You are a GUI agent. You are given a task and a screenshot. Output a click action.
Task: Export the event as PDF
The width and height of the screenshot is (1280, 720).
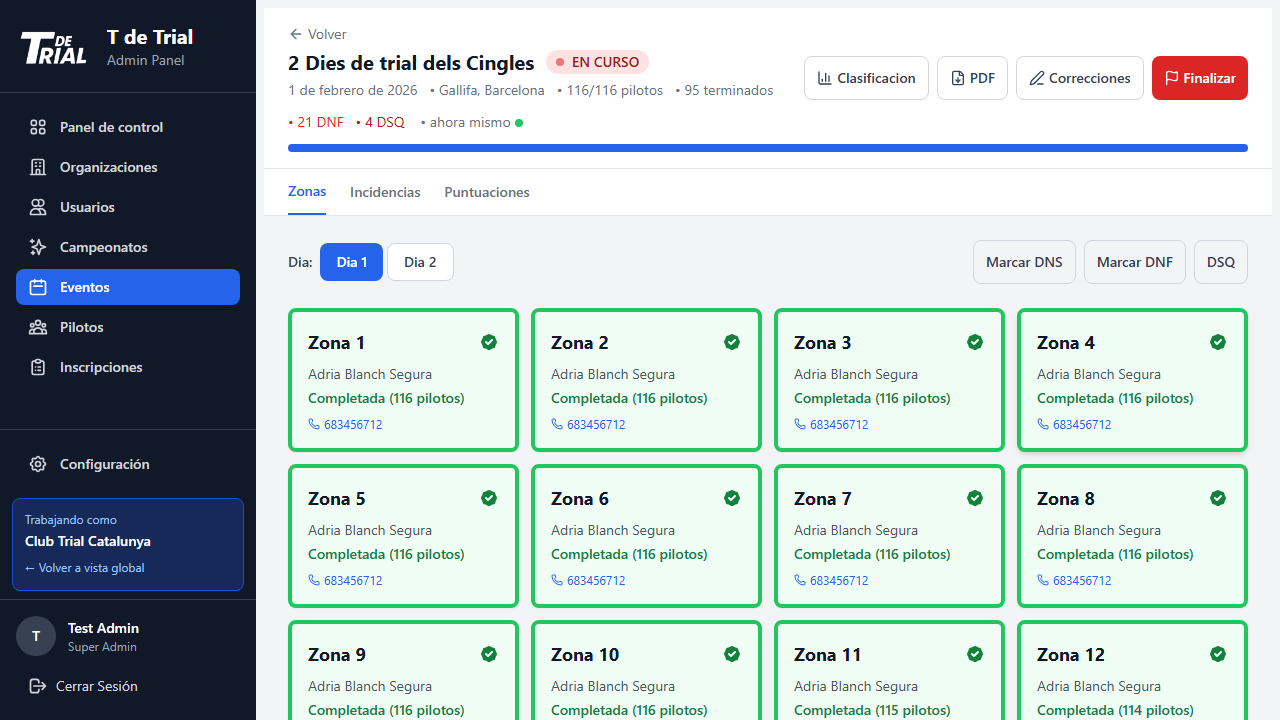coord(972,78)
